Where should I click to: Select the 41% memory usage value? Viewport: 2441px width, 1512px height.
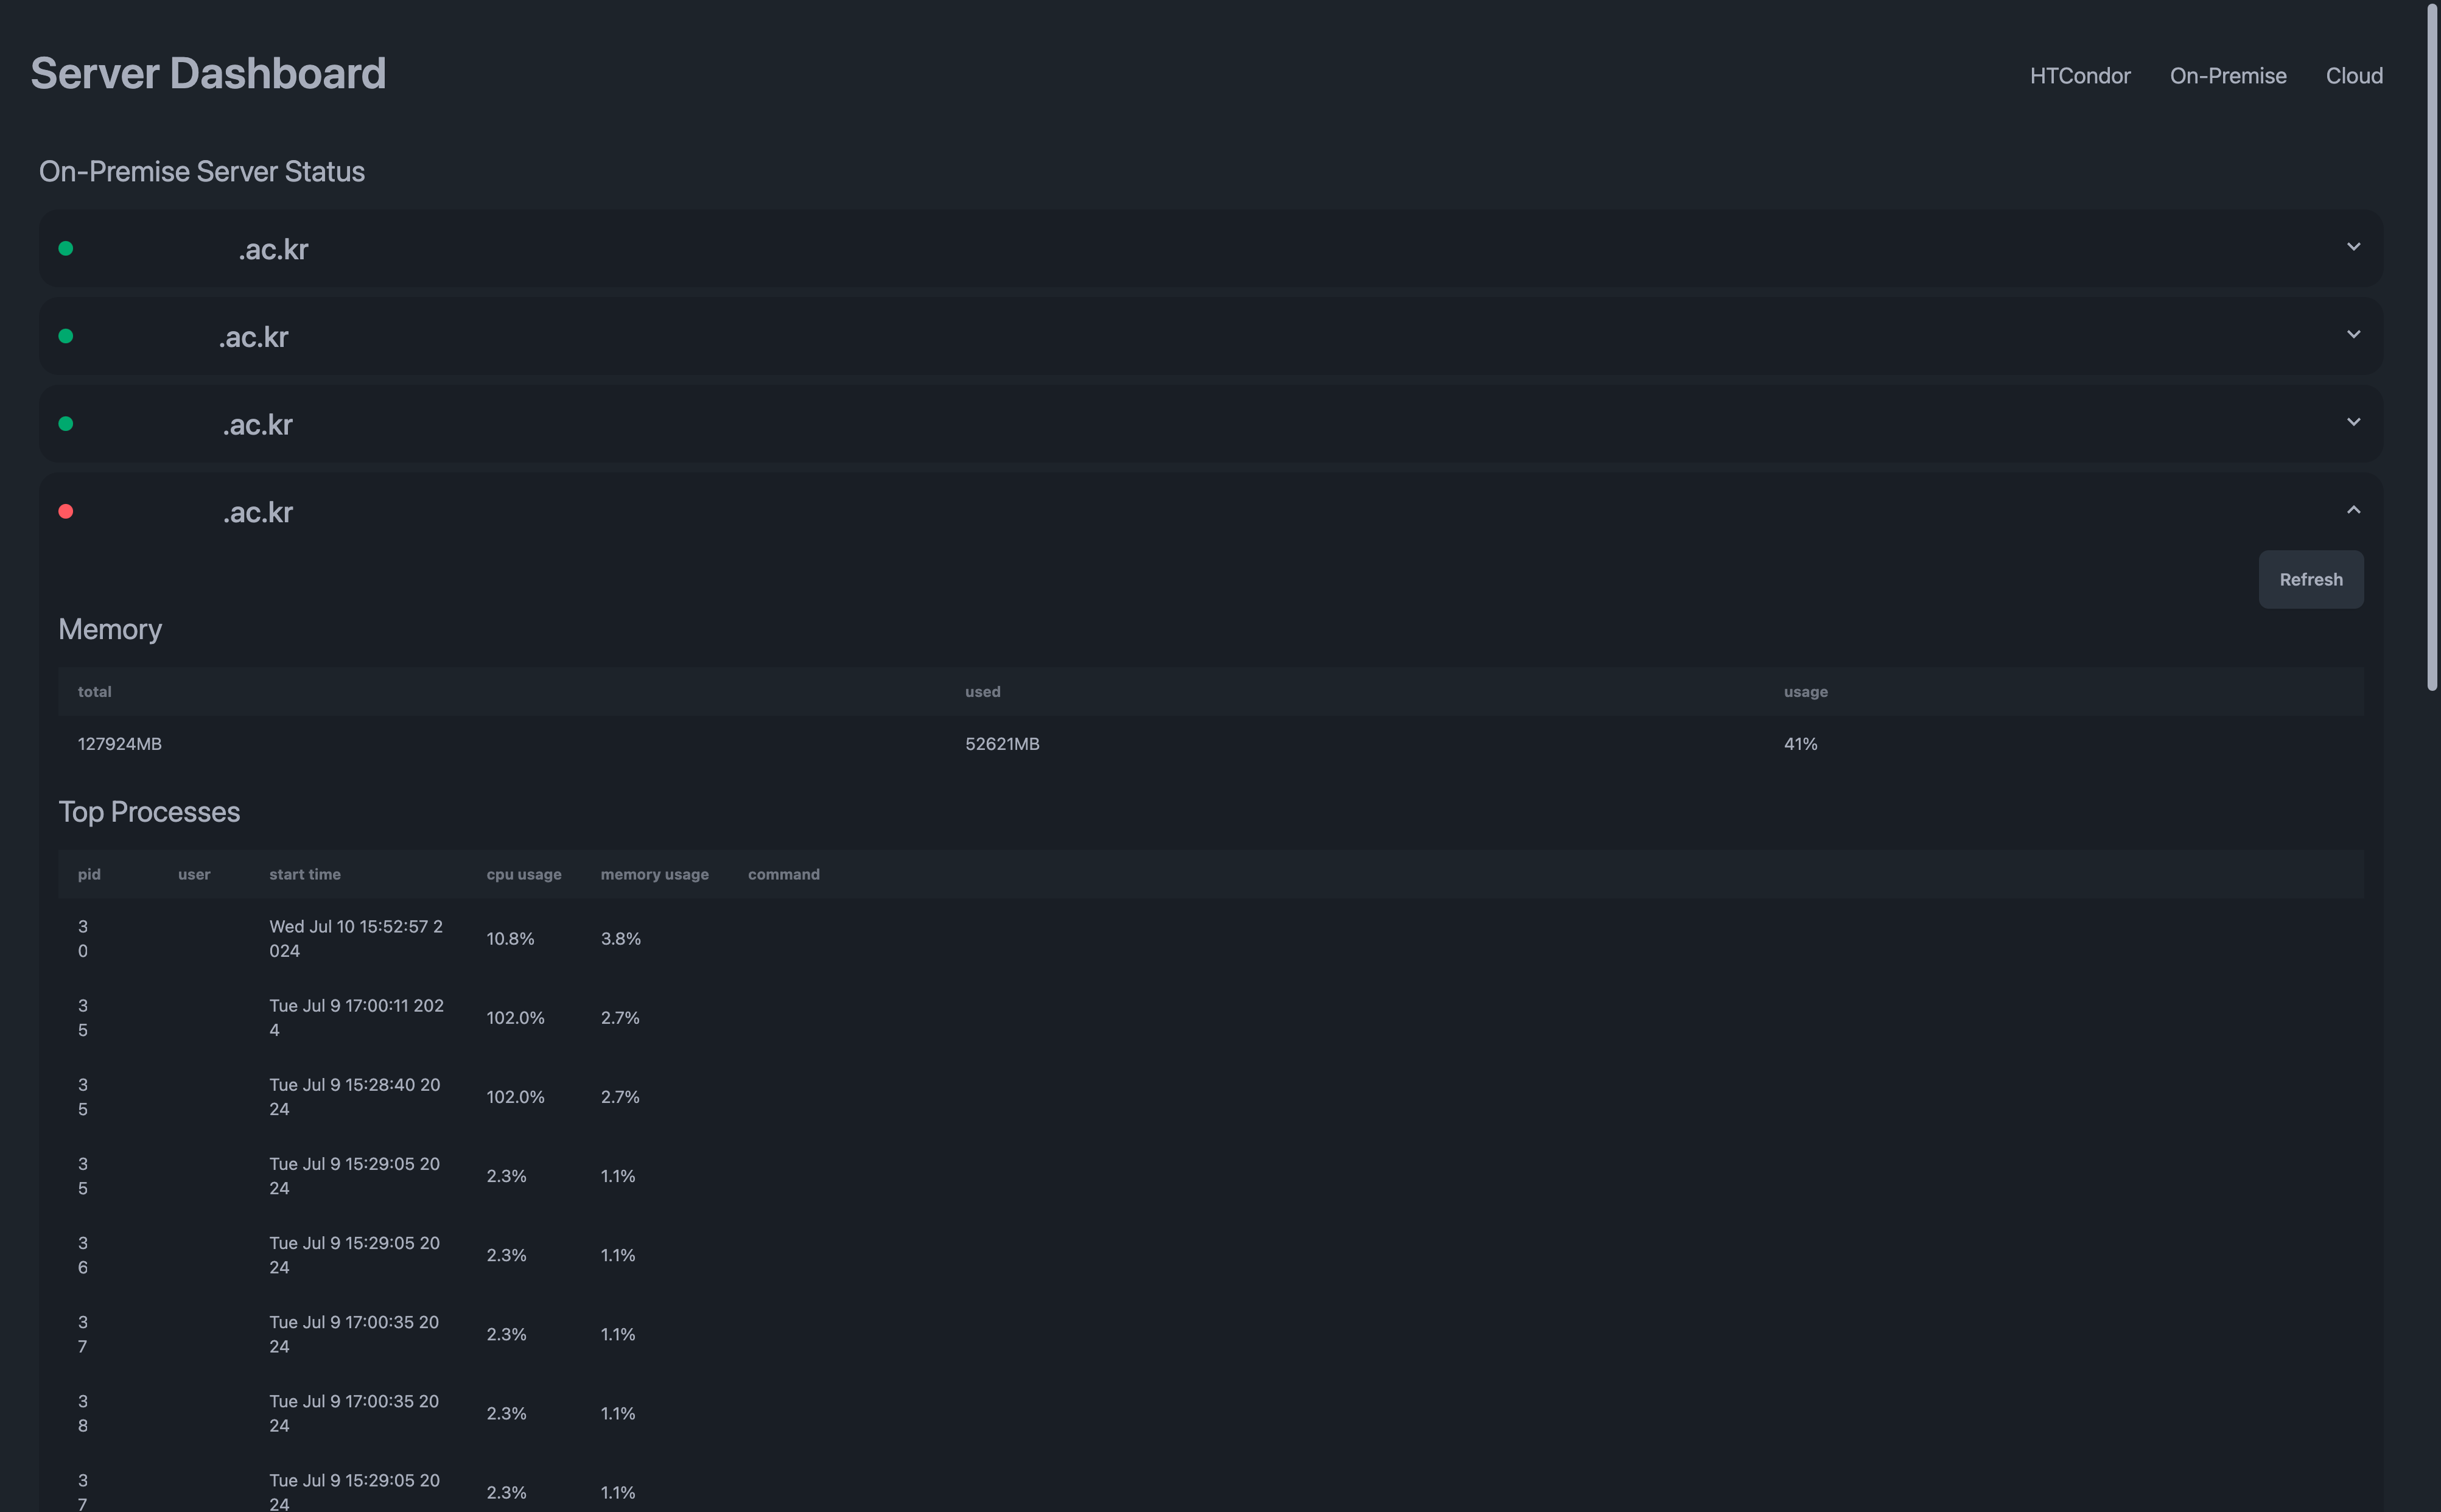click(x=1800, y=744)
